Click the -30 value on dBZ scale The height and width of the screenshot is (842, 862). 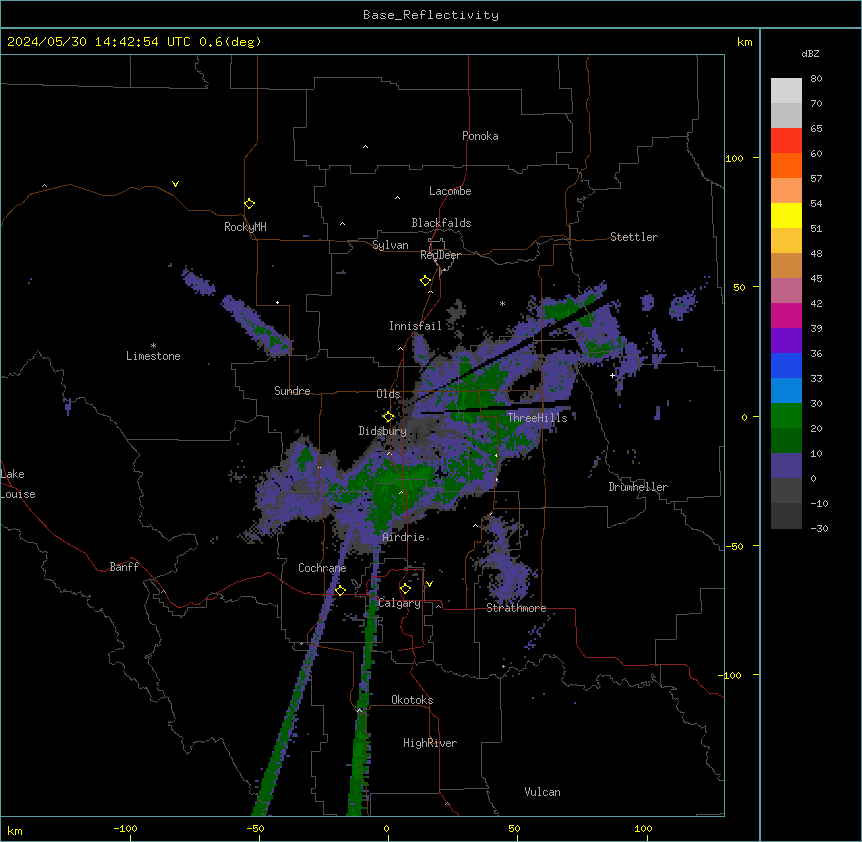click(819, 529)
